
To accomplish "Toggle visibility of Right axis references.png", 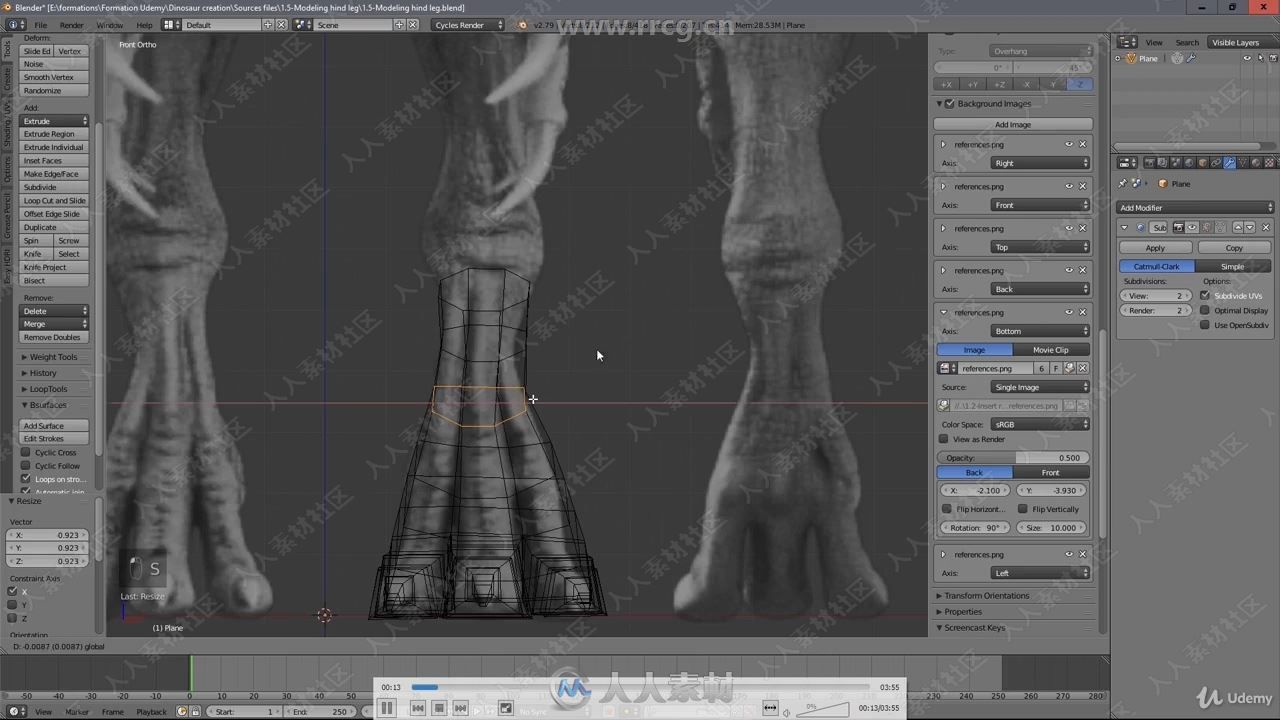I will click(x=1068, y=144).
